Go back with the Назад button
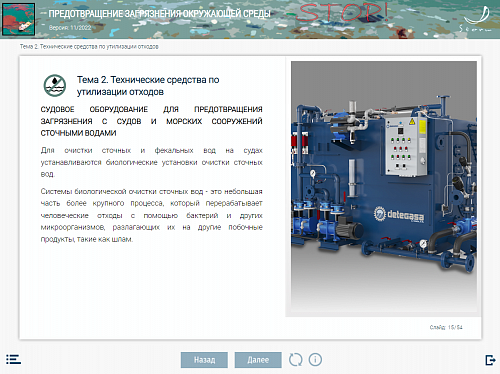 tap(204, 360)
